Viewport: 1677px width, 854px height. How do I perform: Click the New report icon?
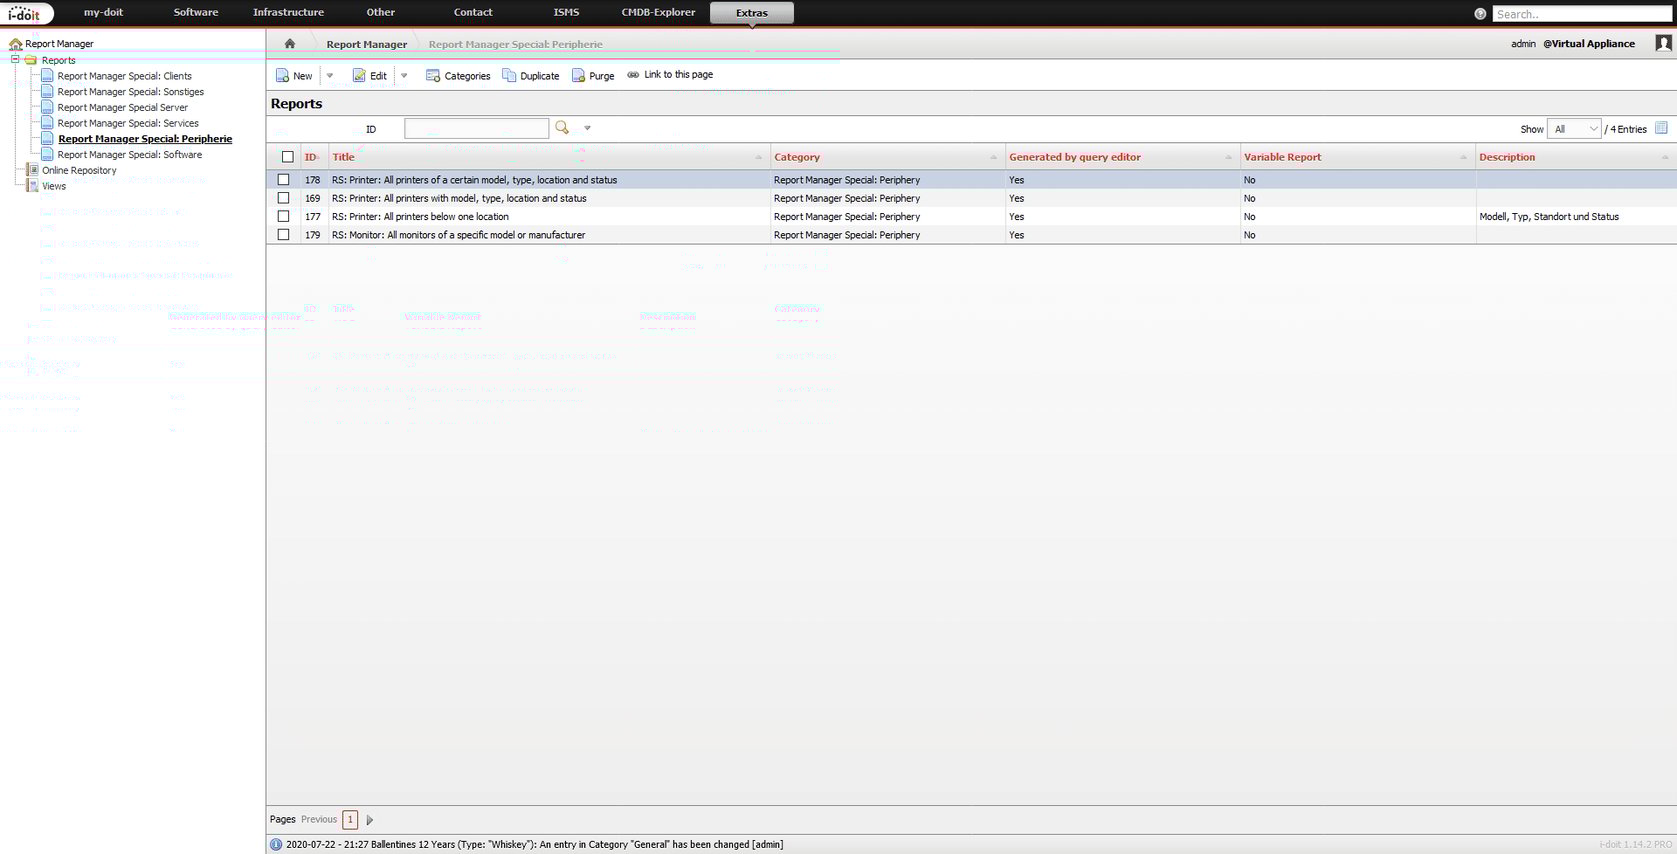click(x=282, y=76)
